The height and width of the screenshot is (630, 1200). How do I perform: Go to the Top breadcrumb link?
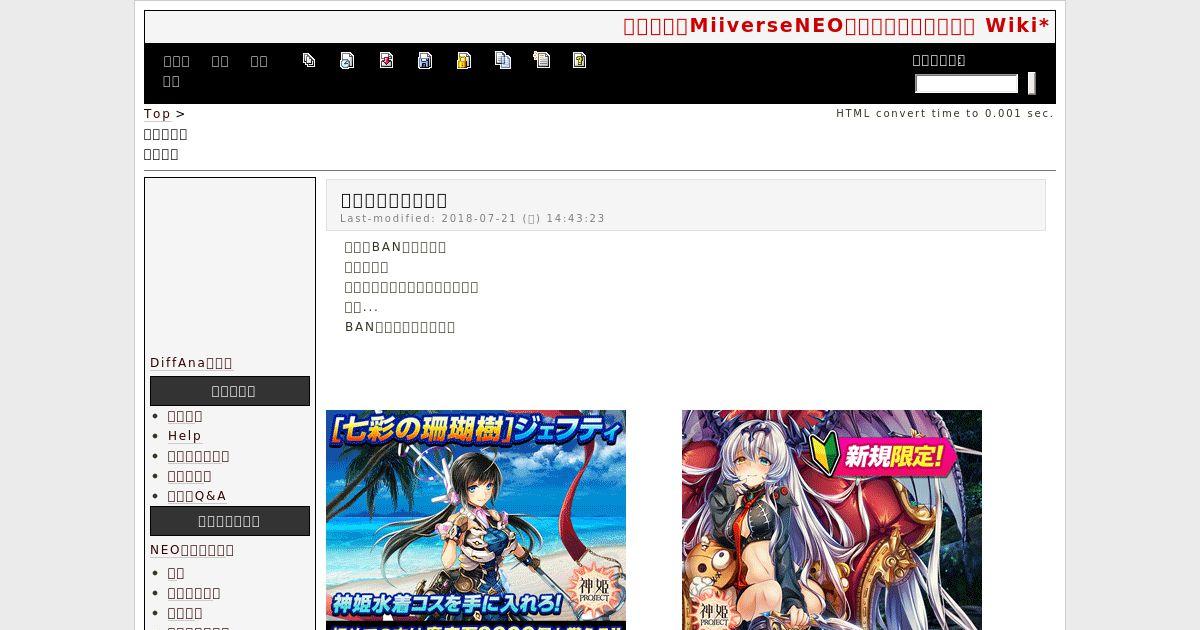click(x=157, y=114)
